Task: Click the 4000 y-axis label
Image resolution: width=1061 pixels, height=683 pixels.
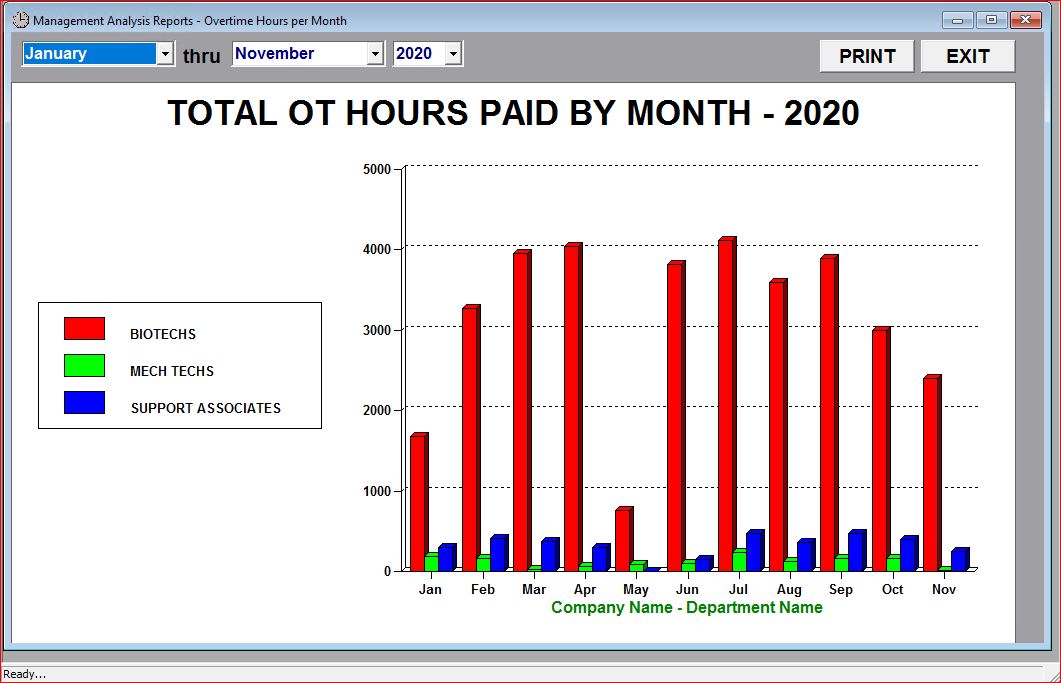Action: click(x=377, y=249)
